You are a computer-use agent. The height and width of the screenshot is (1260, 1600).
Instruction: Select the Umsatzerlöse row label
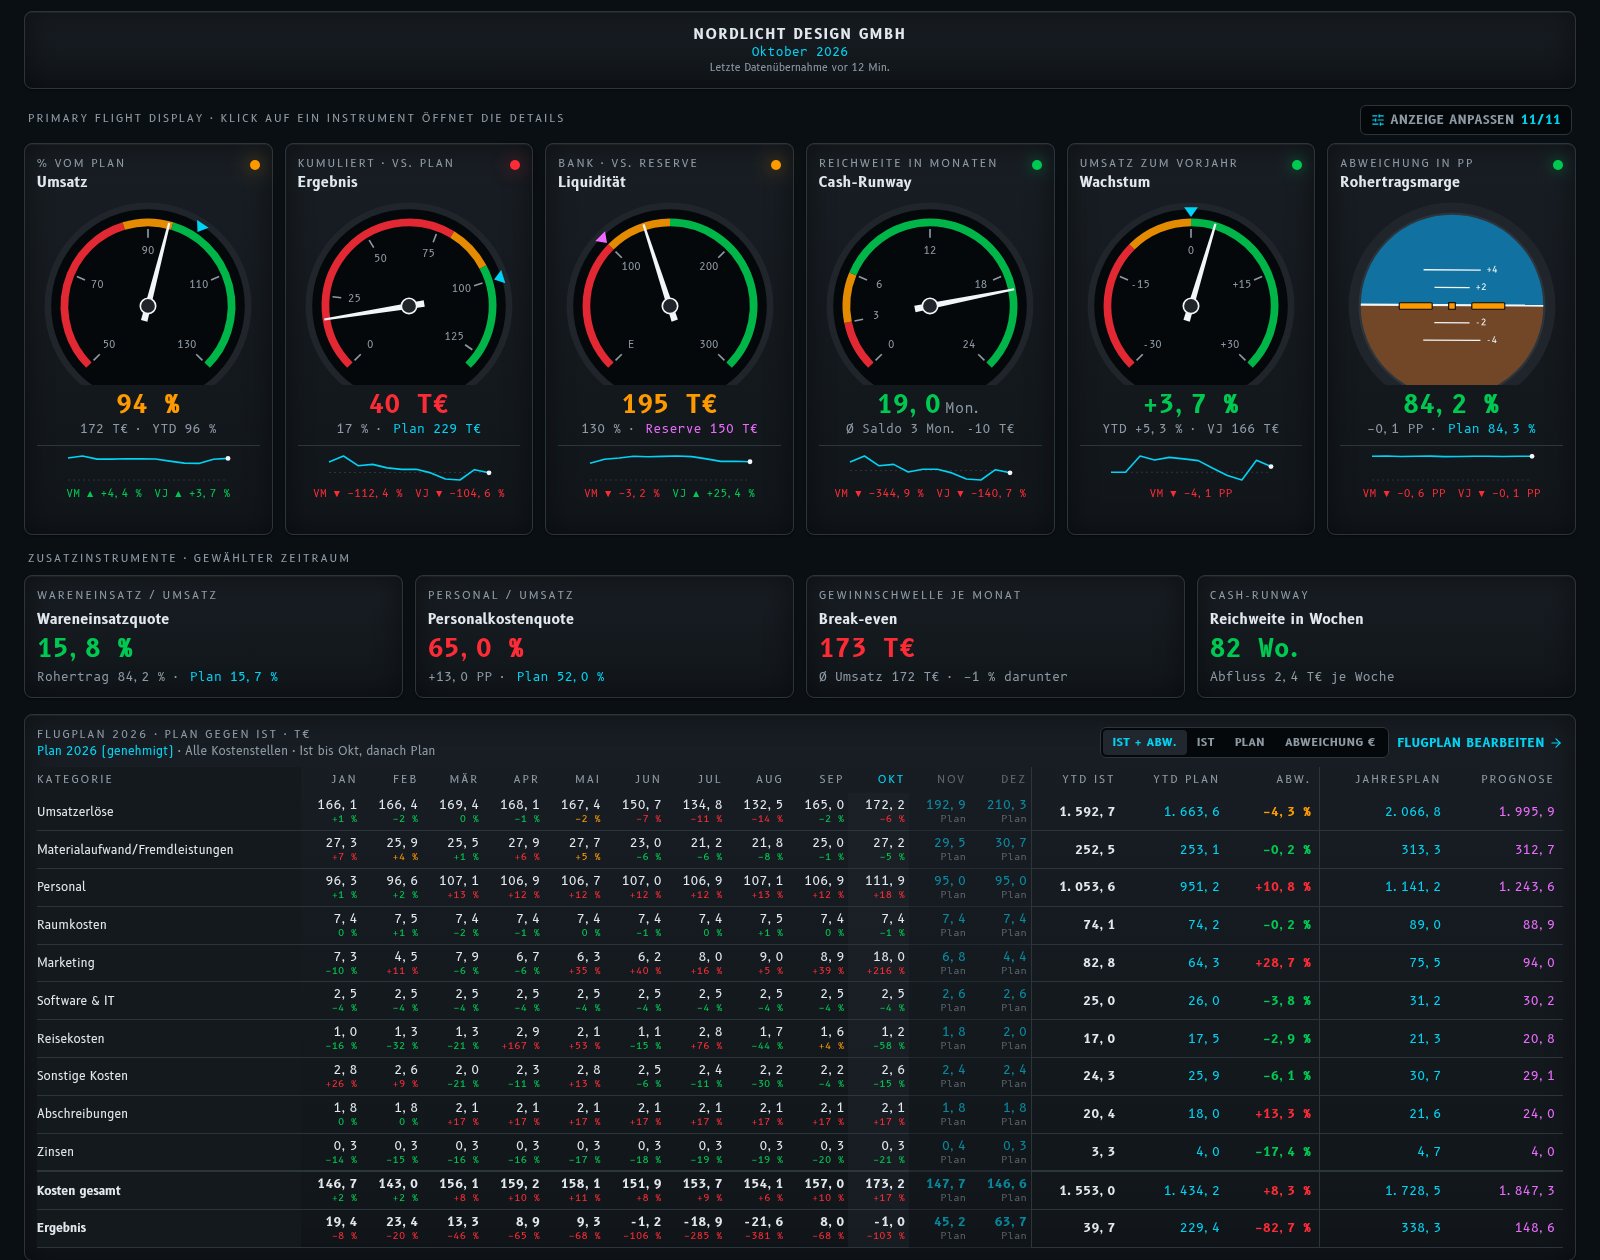coord(75,812)
